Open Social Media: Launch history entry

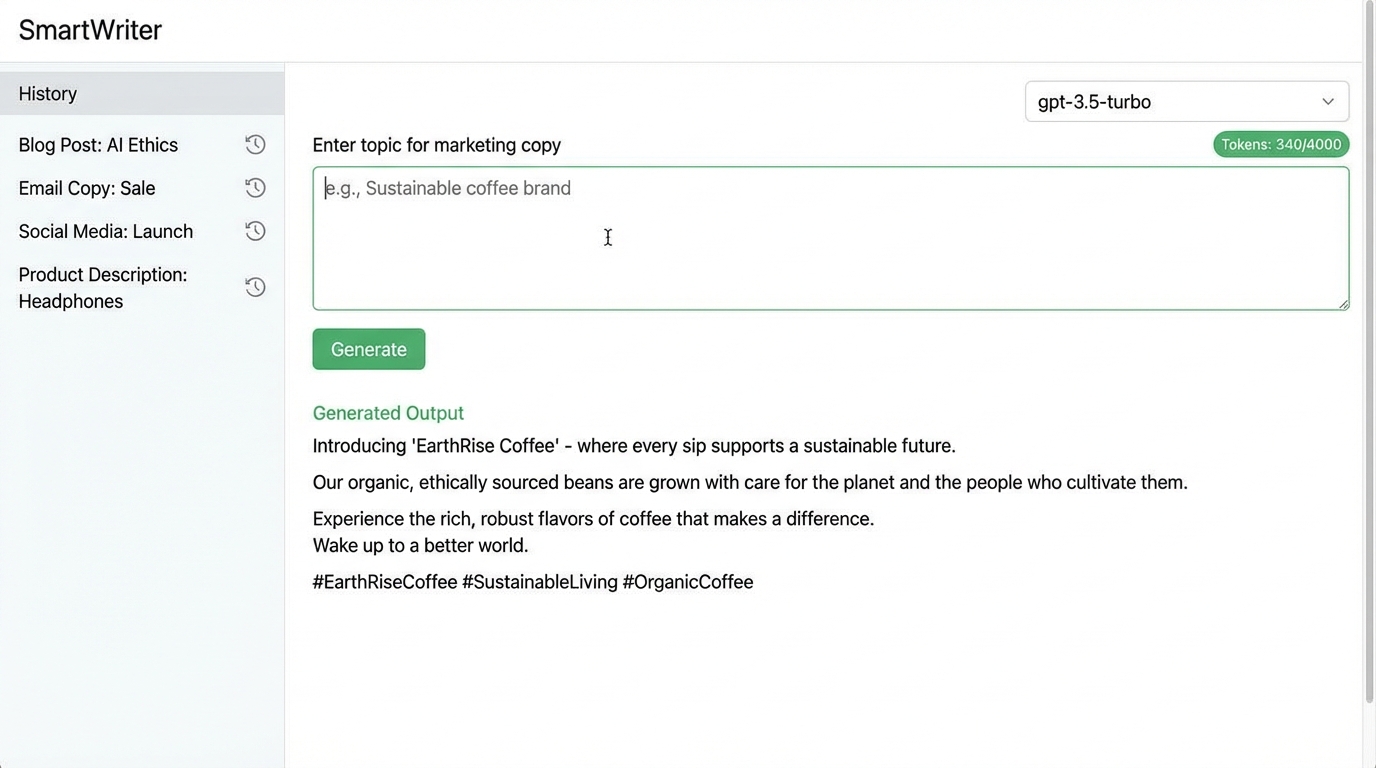coord(106,231)
